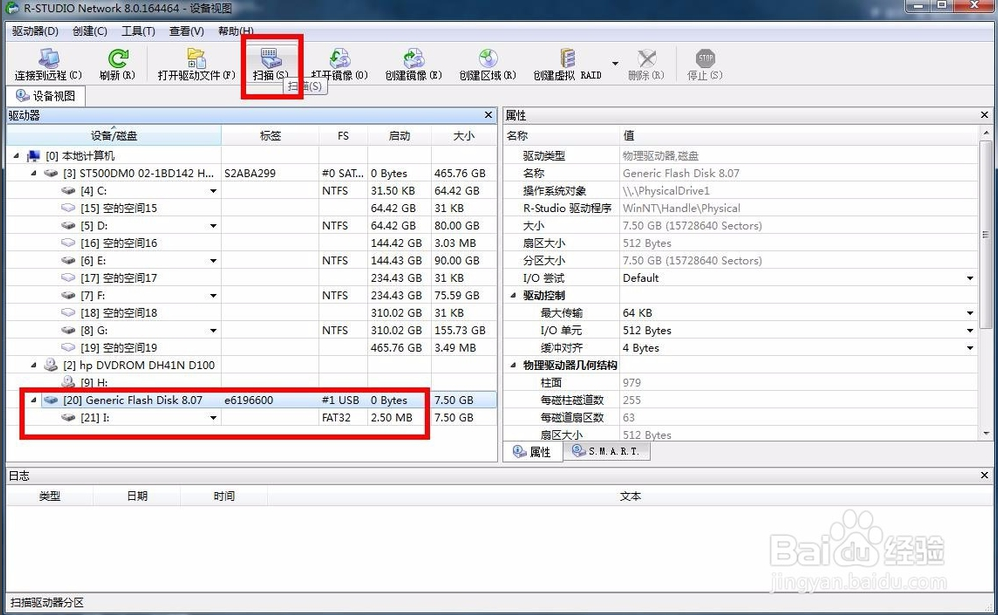Click the 类型 log column header
998x615 pixels.
(50, 496)
